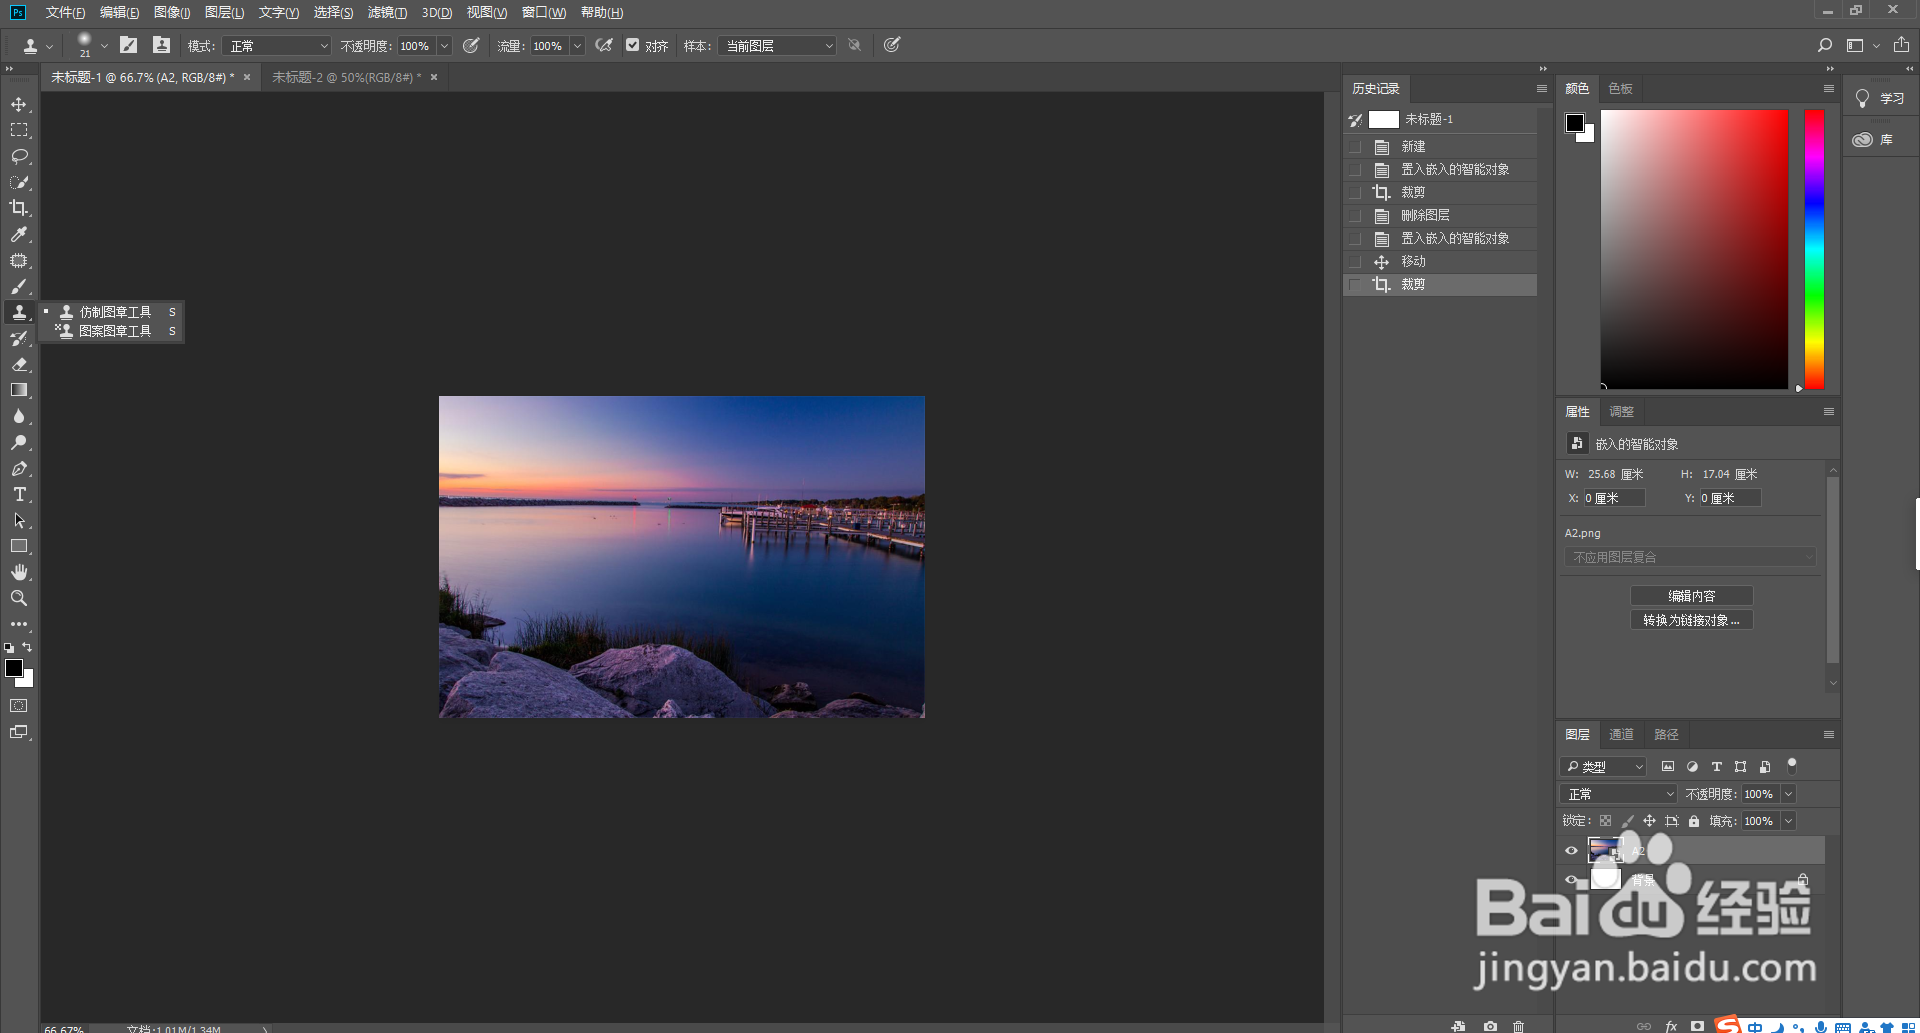1920x1033 pixels.
Task: Select the Crop tool in toolbar
Action: click(x=19, y=208)
